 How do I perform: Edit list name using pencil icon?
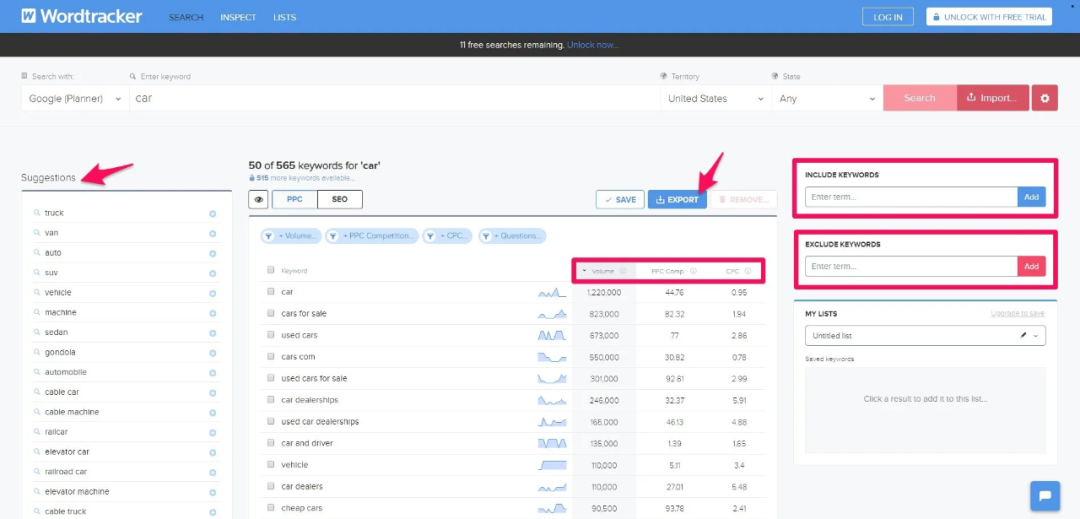(x=1023, y=336)
